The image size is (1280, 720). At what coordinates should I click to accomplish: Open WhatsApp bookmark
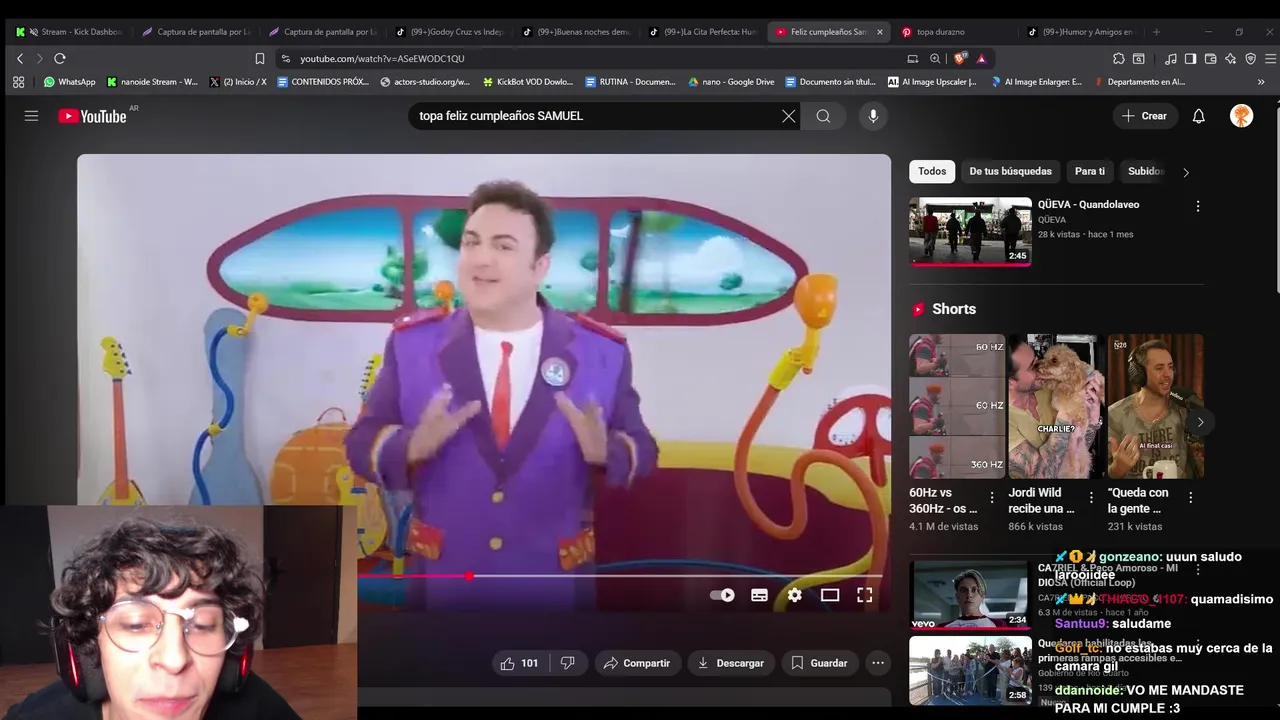pyautogui.click(x=69, y=82)
